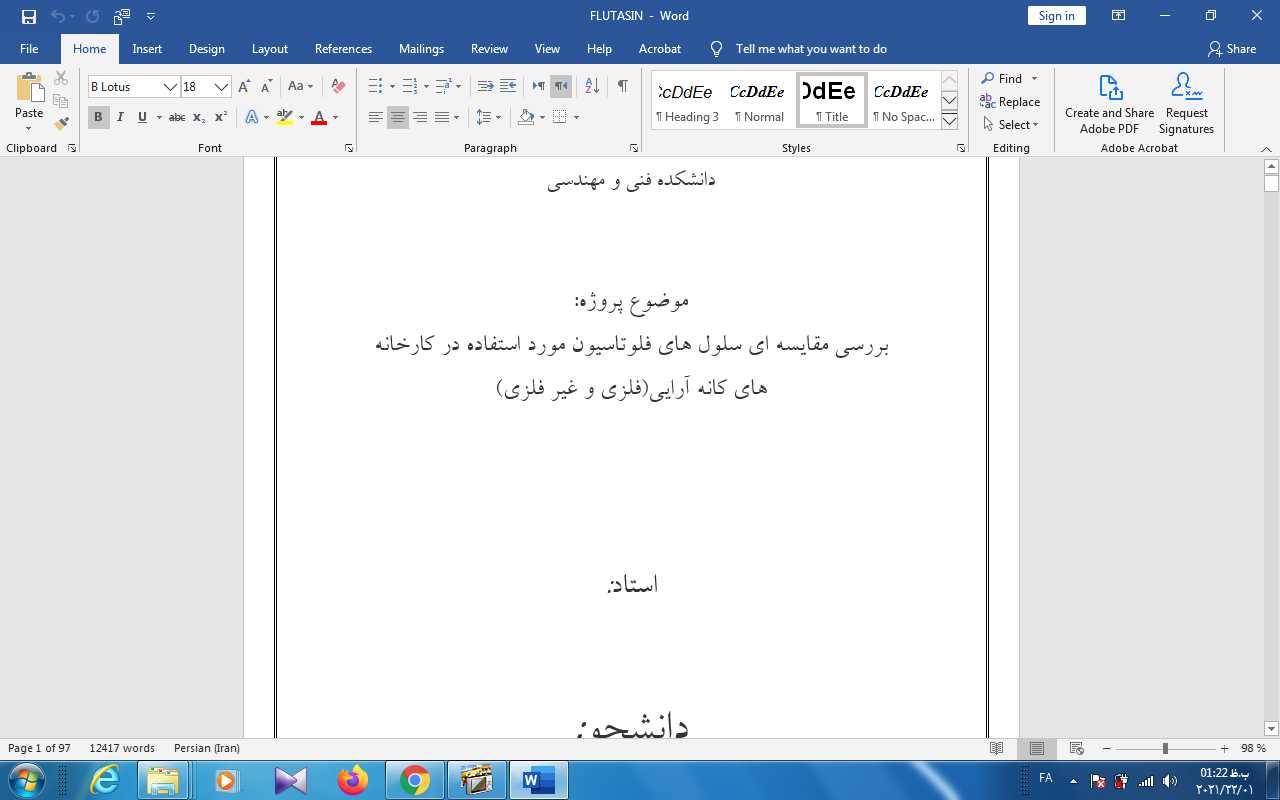Viewport: 1280px width, 800px height.
Task: Open the References tab
Action: 343,49
